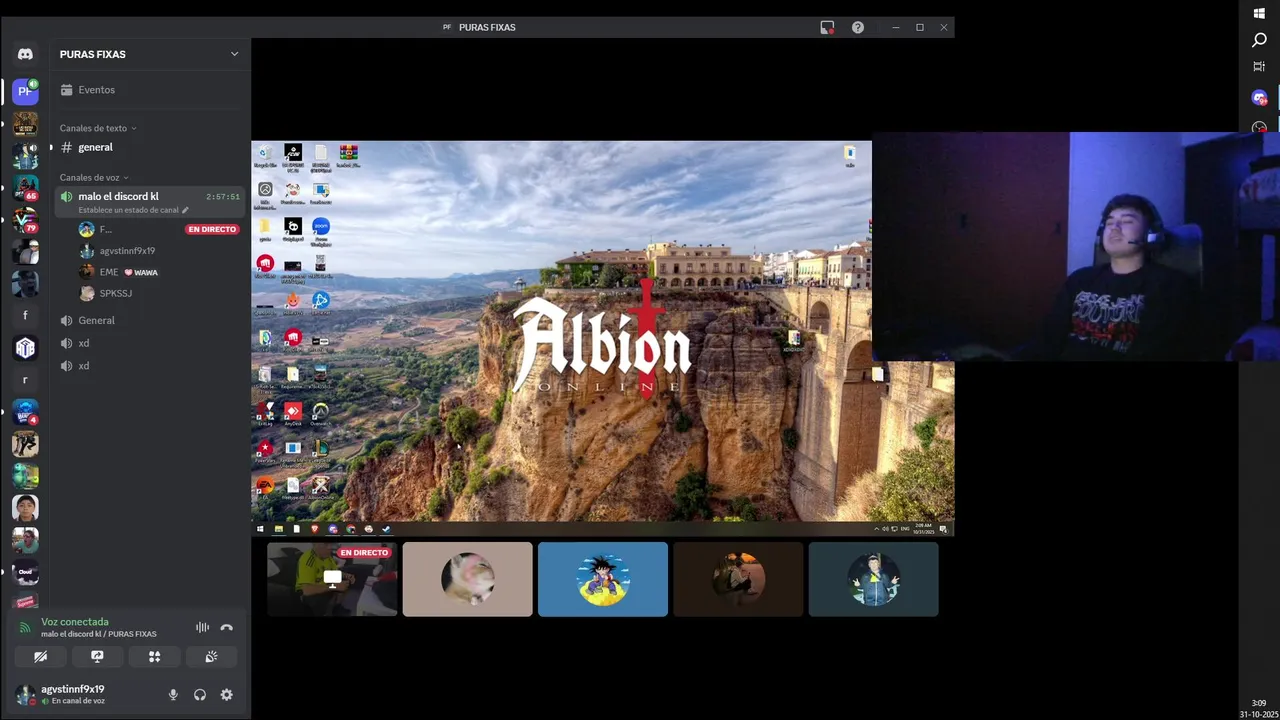Open the inbox icon in title bar
Screen dimensions: 1280x720
827,27
